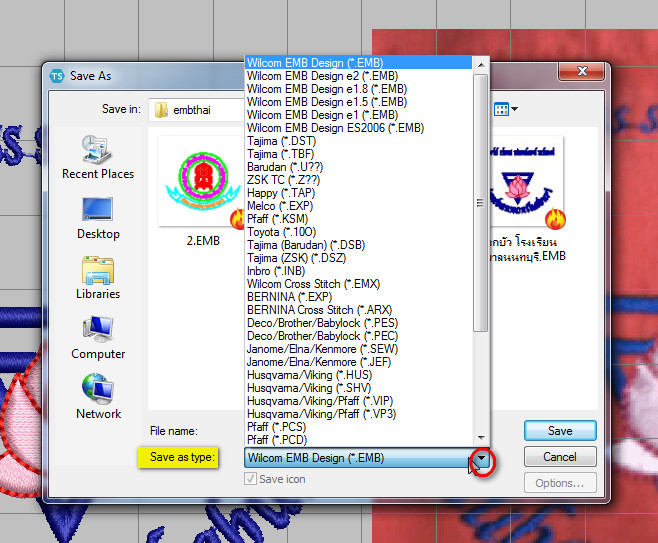658x543 pixels.
Task: Select Pfaff (*.PCD) format
Action: 359,440
